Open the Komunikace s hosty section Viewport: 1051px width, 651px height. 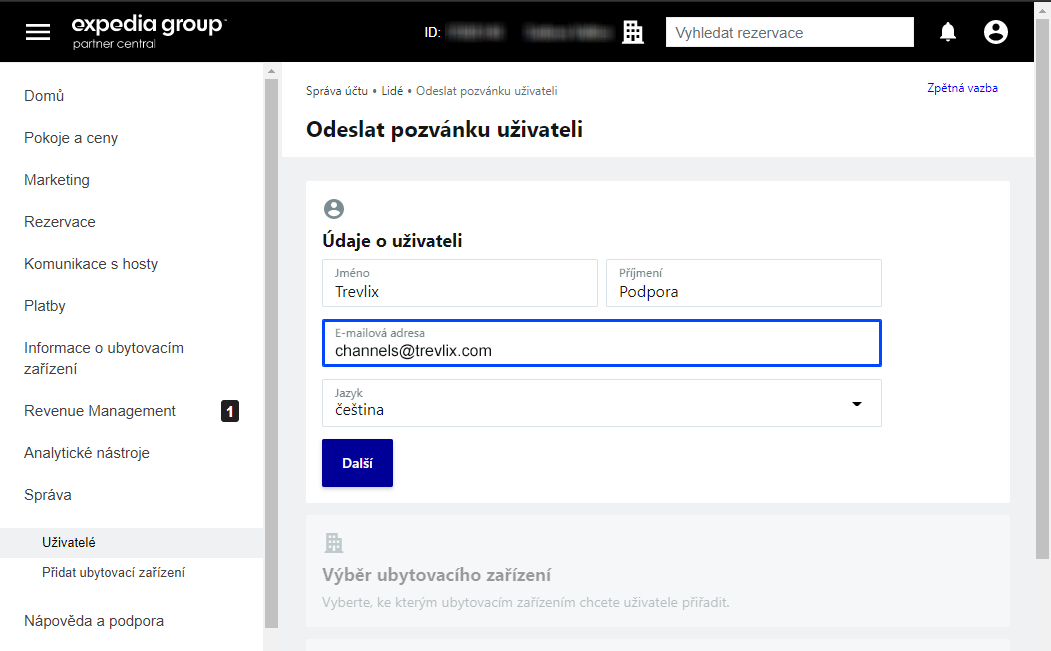90,263
